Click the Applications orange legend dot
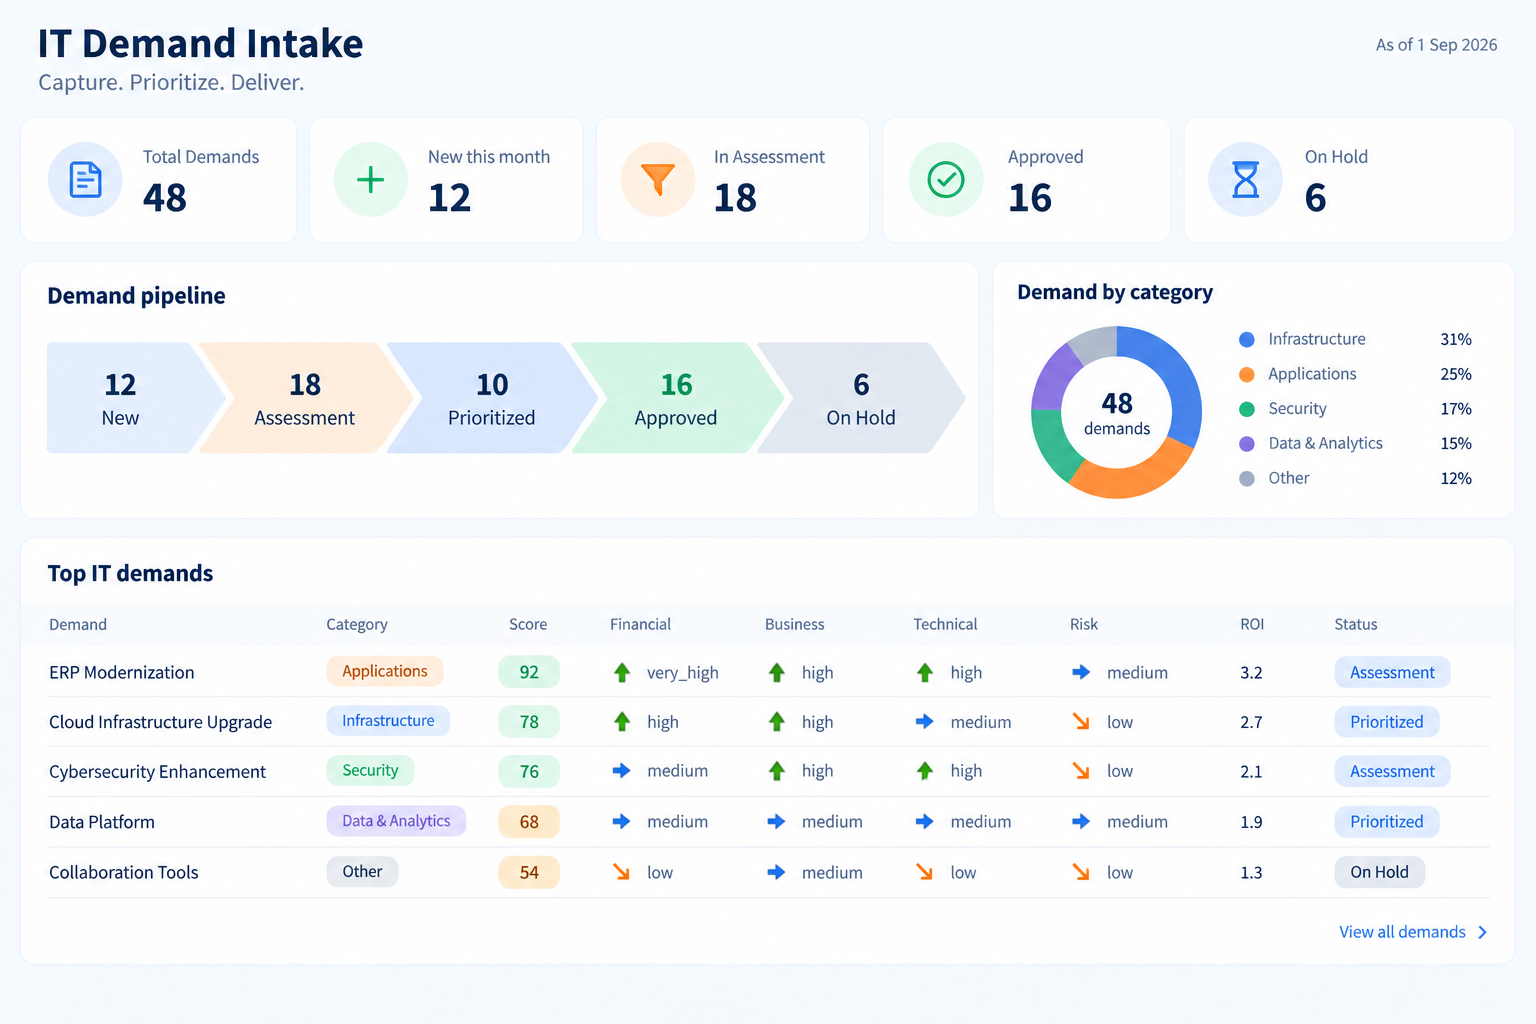Image resolution: width=1536 pixels, height=1024 pixels. [1247, 375]
